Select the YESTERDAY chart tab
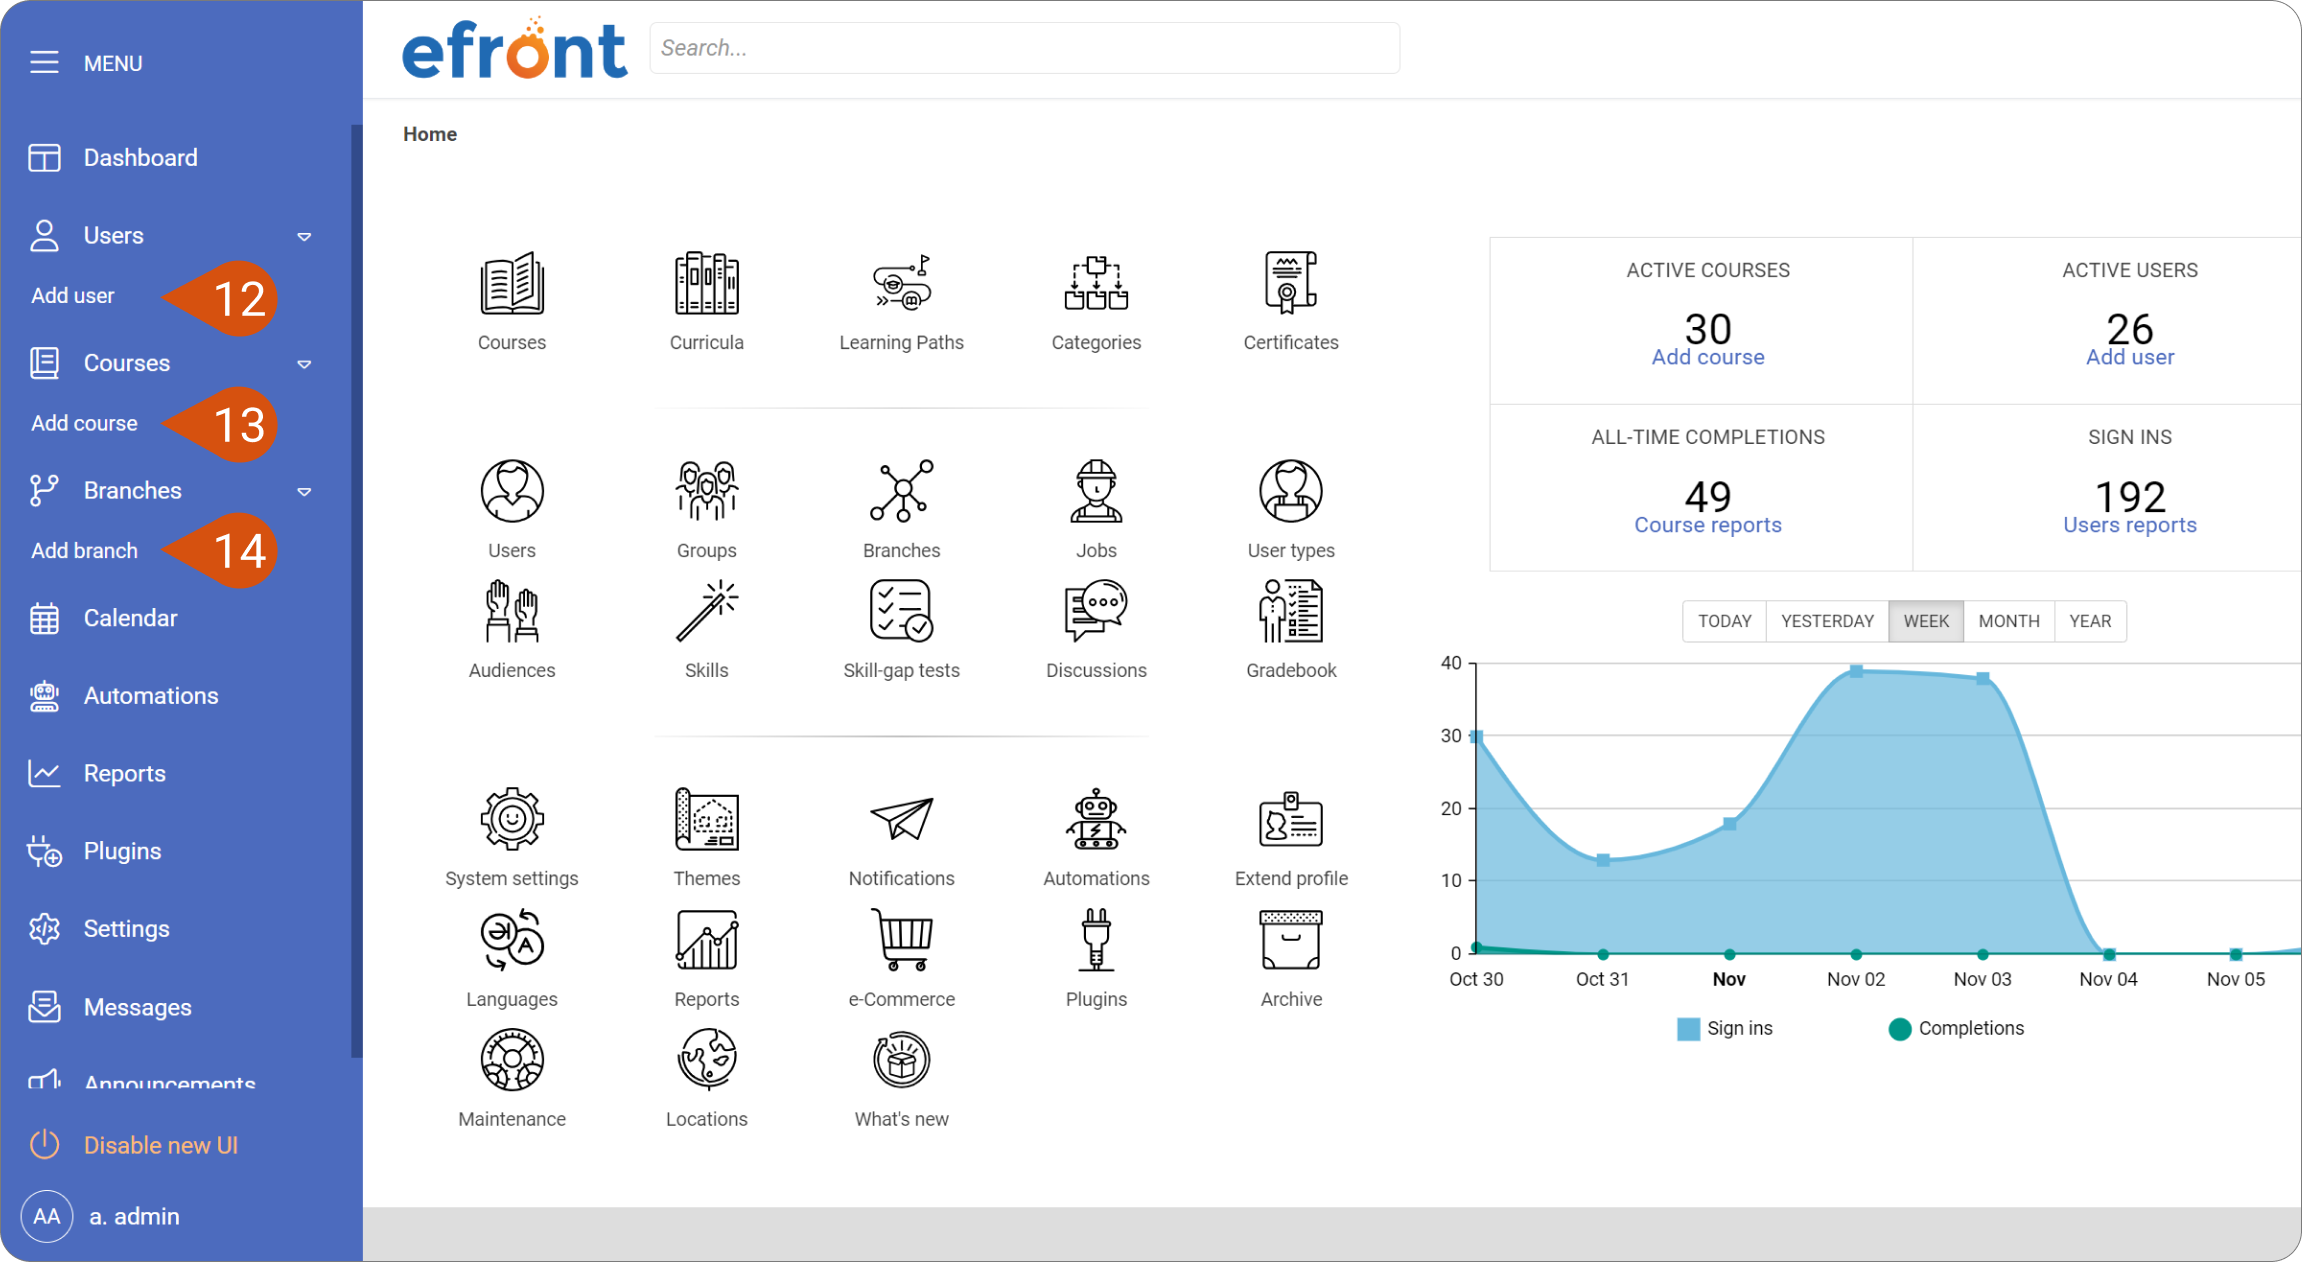 1826,621
